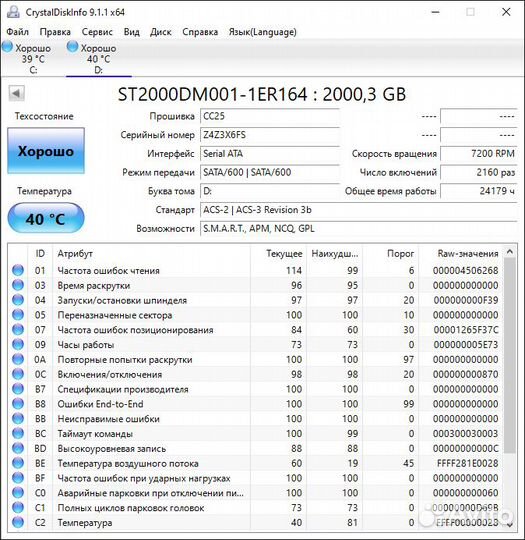525x540 pixels.
Task: Click the status icon for attribute BE
Action: (x=18, y=463)
